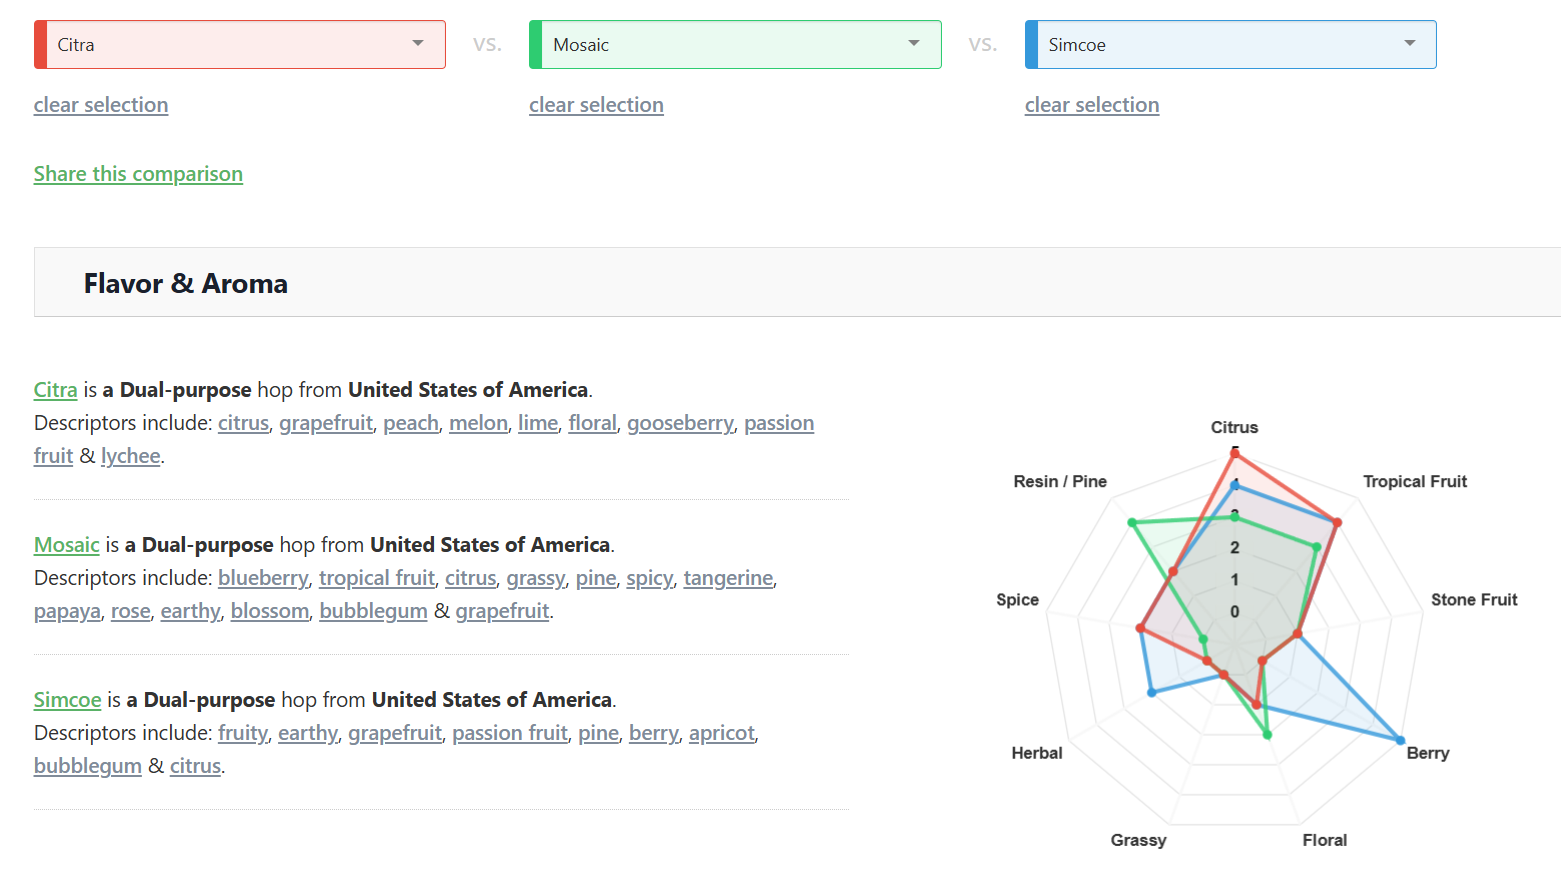Click the blueberry descriptor link
The width and height of the screenshot is (1561, 882).
[x=263, y=578]
